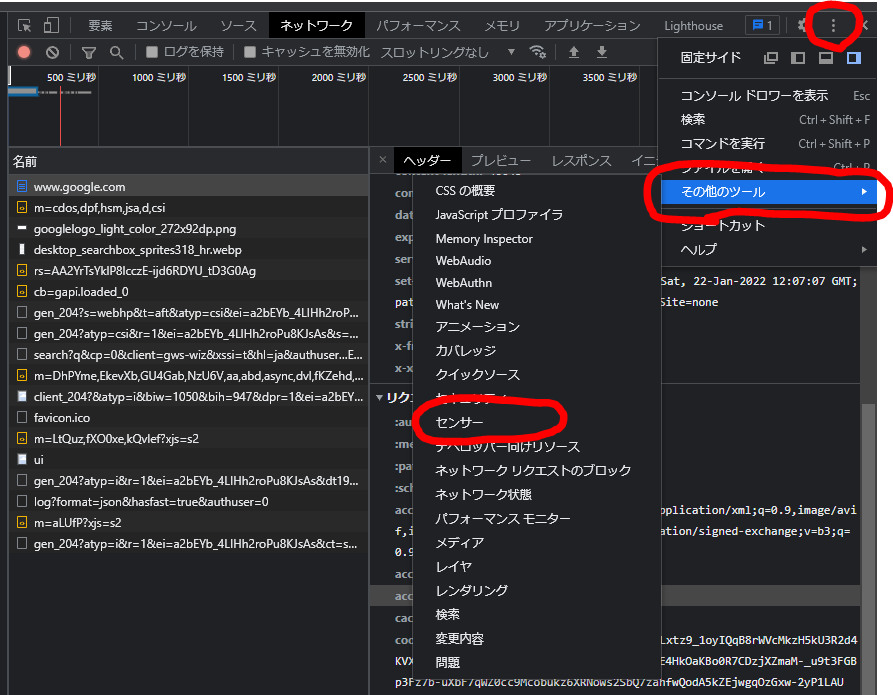The width and height of the screenshot is (893, 695).
Task: Switch to the ソース tab
Action: (239, 26)
